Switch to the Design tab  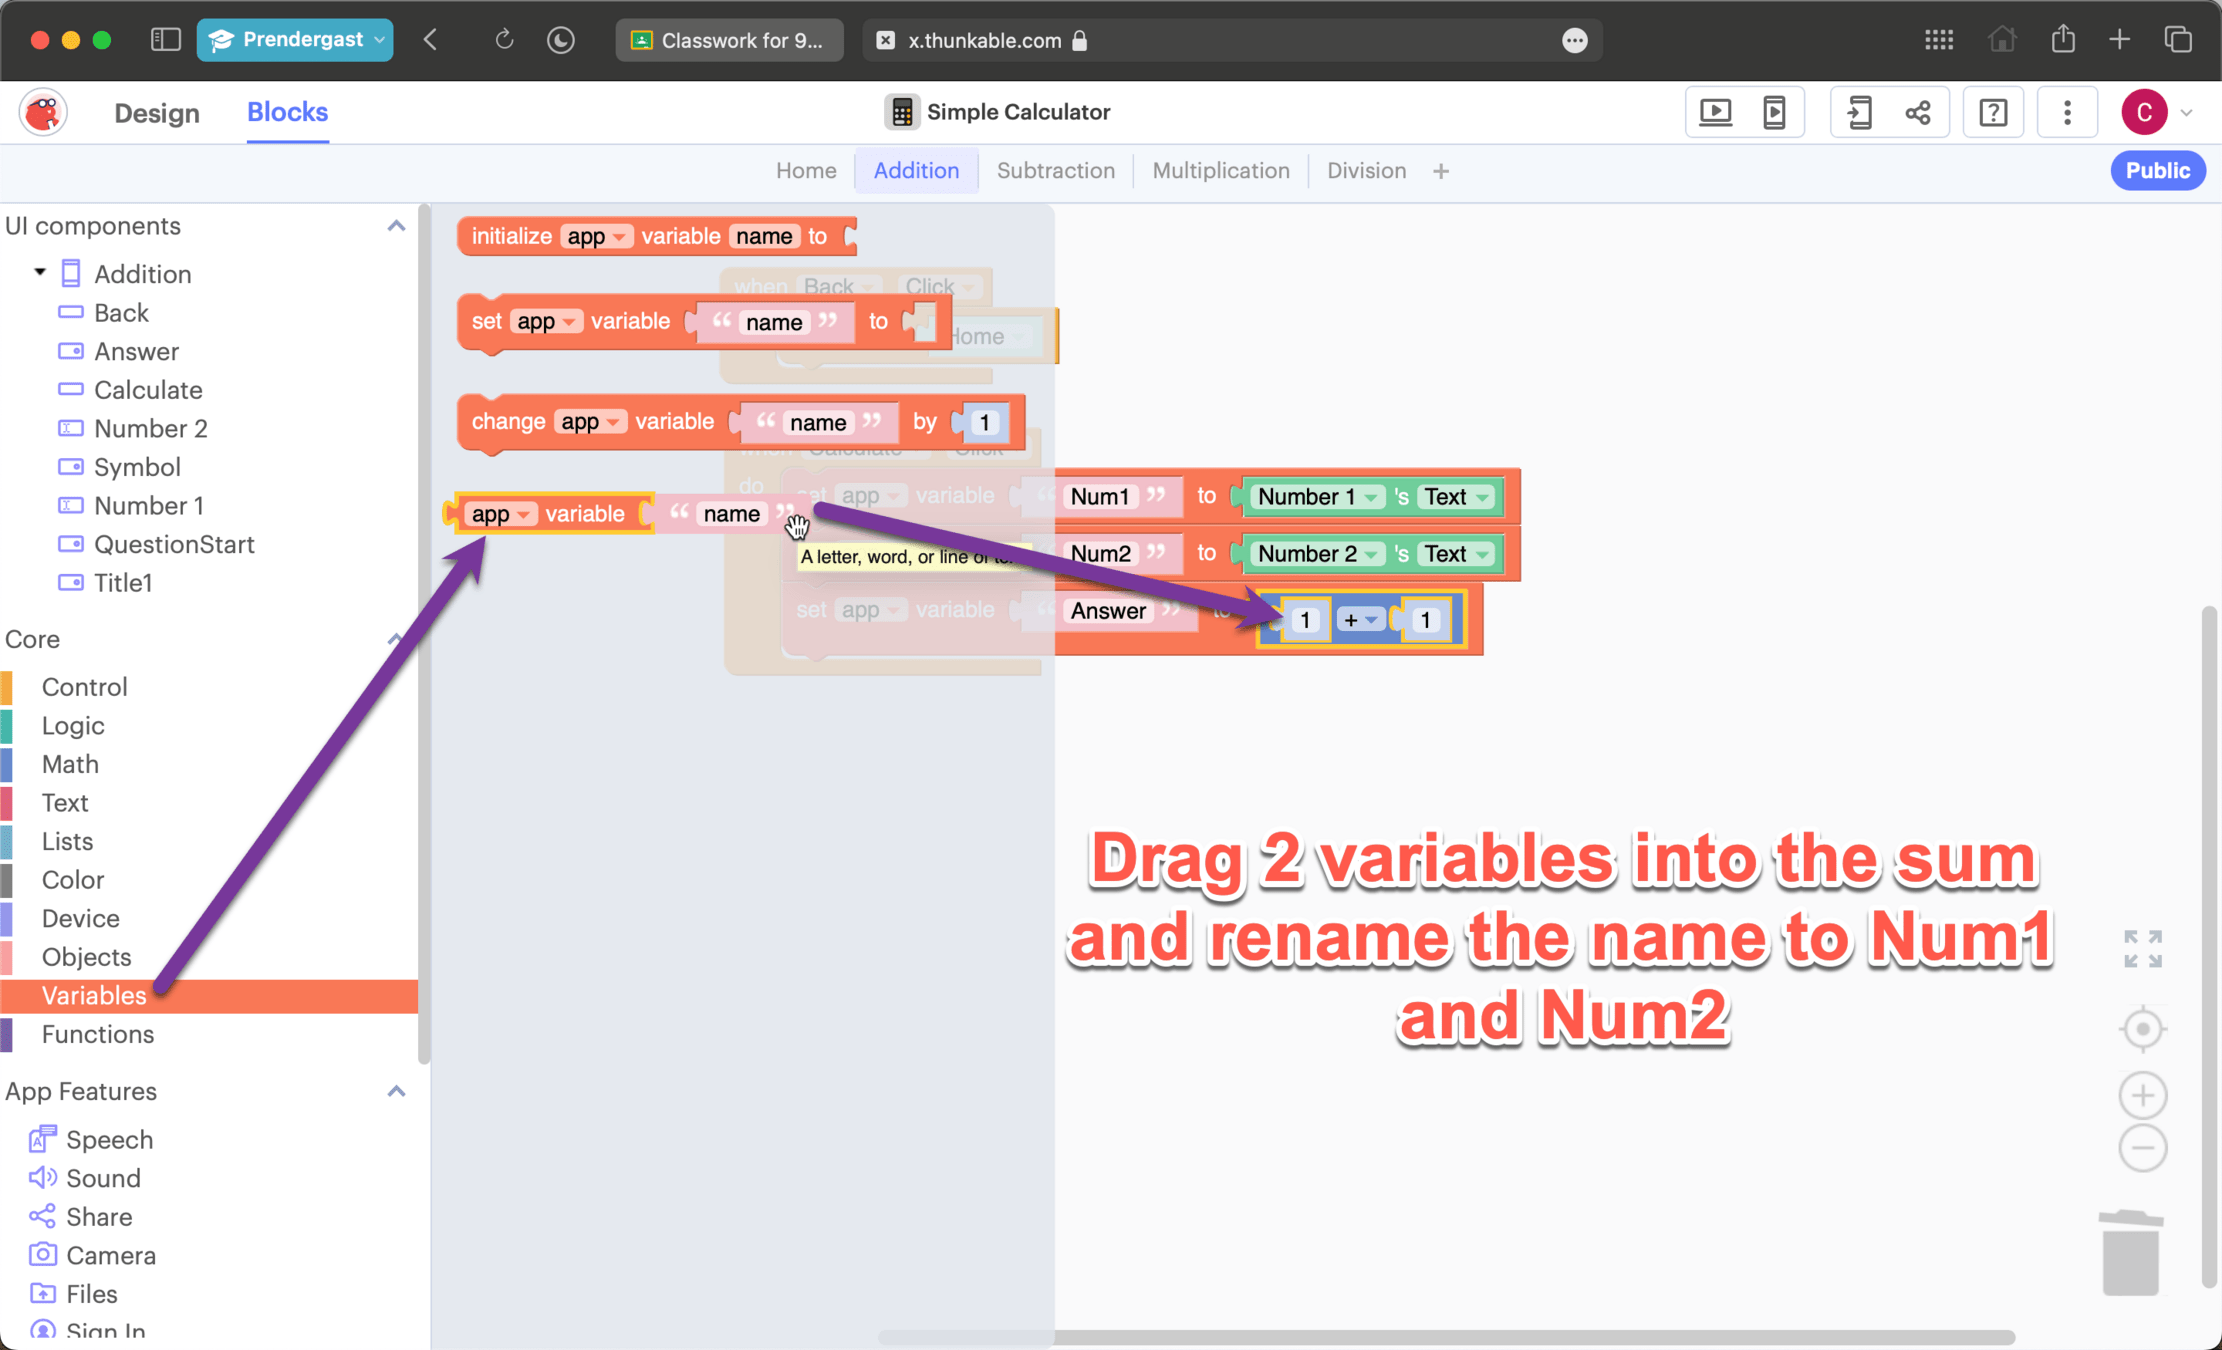pyautogui.click(x=157, y=113)
